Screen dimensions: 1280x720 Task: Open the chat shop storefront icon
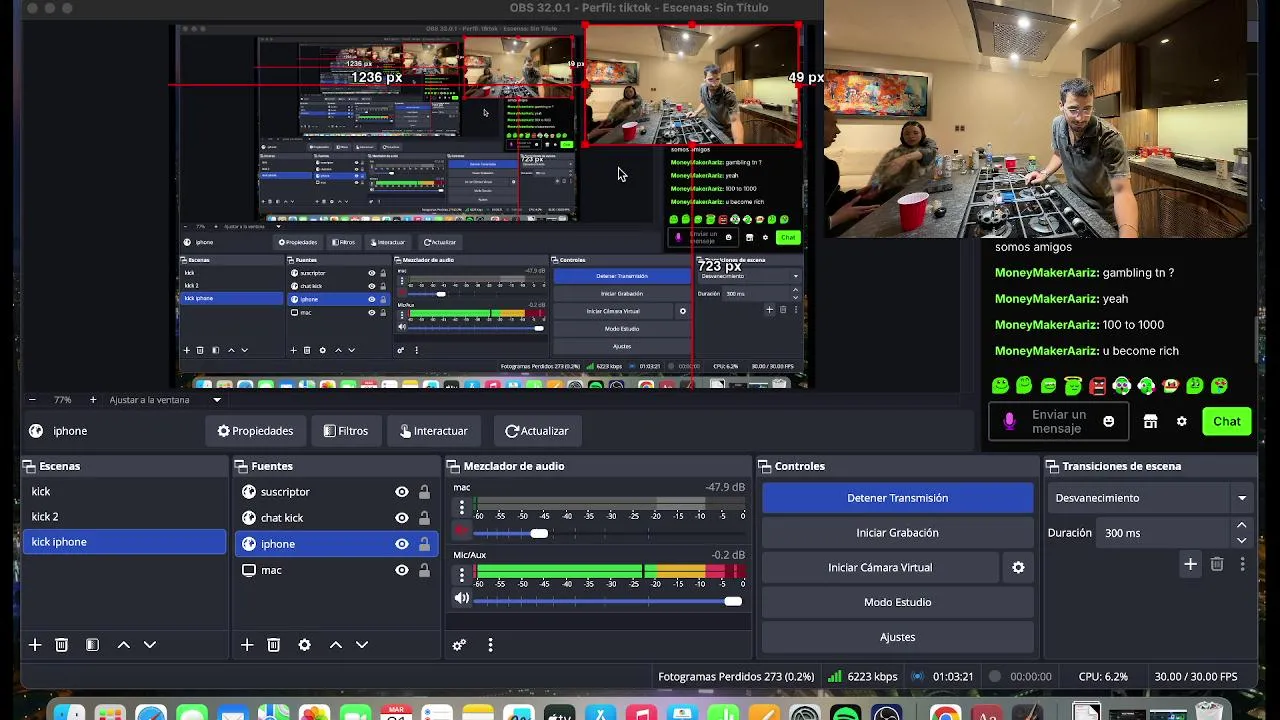[x=1150, y=421]
